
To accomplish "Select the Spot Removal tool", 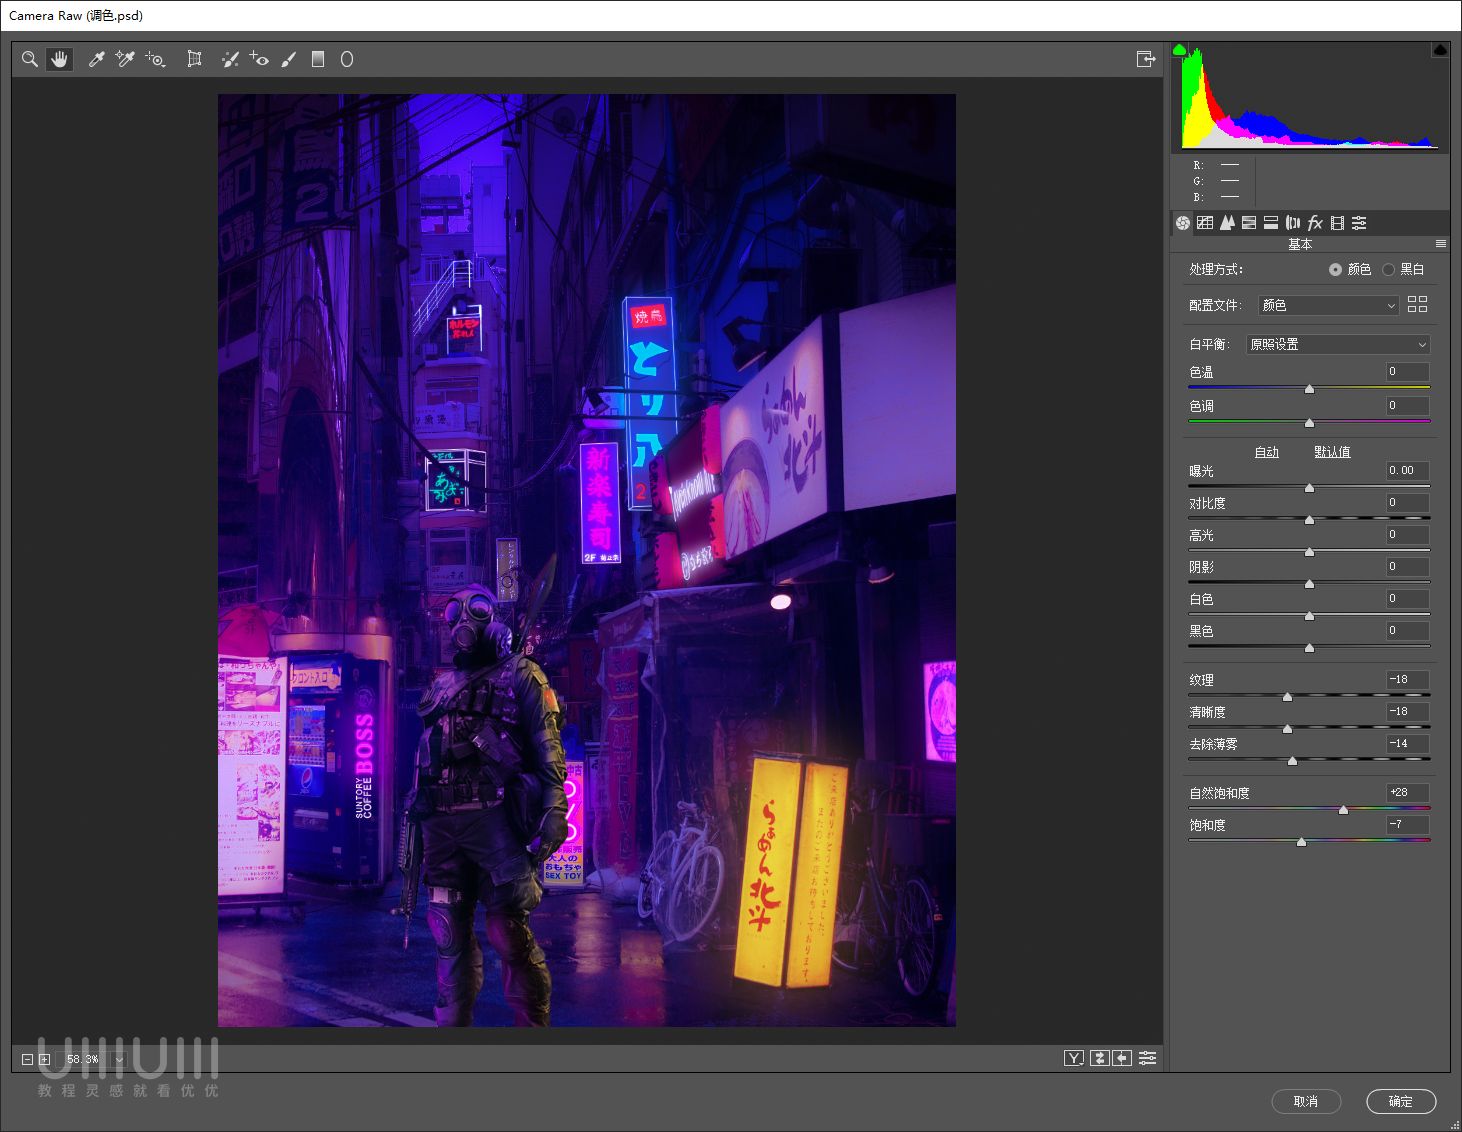I will click(230, 59).
